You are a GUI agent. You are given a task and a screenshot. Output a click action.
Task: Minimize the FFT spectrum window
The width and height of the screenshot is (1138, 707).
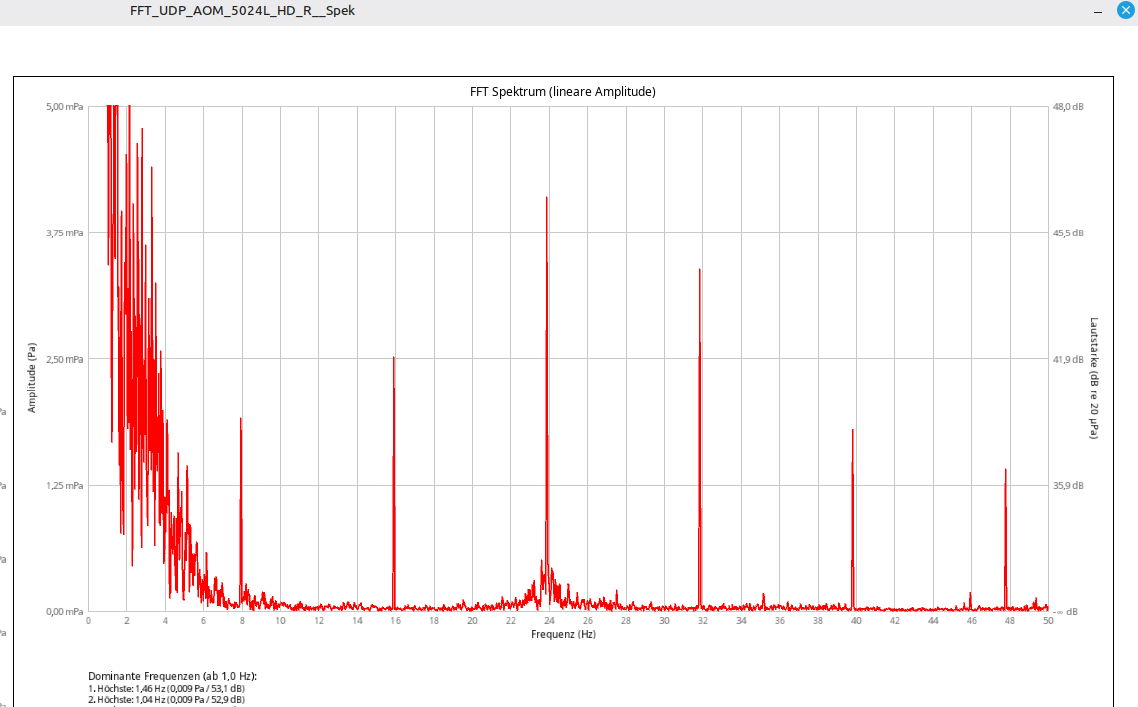tap(1097, 12)
